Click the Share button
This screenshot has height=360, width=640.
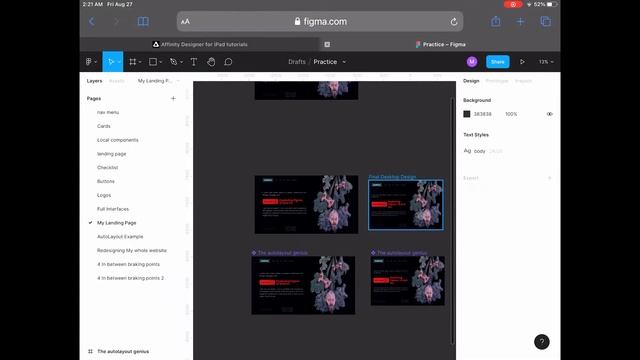point(498,62)
